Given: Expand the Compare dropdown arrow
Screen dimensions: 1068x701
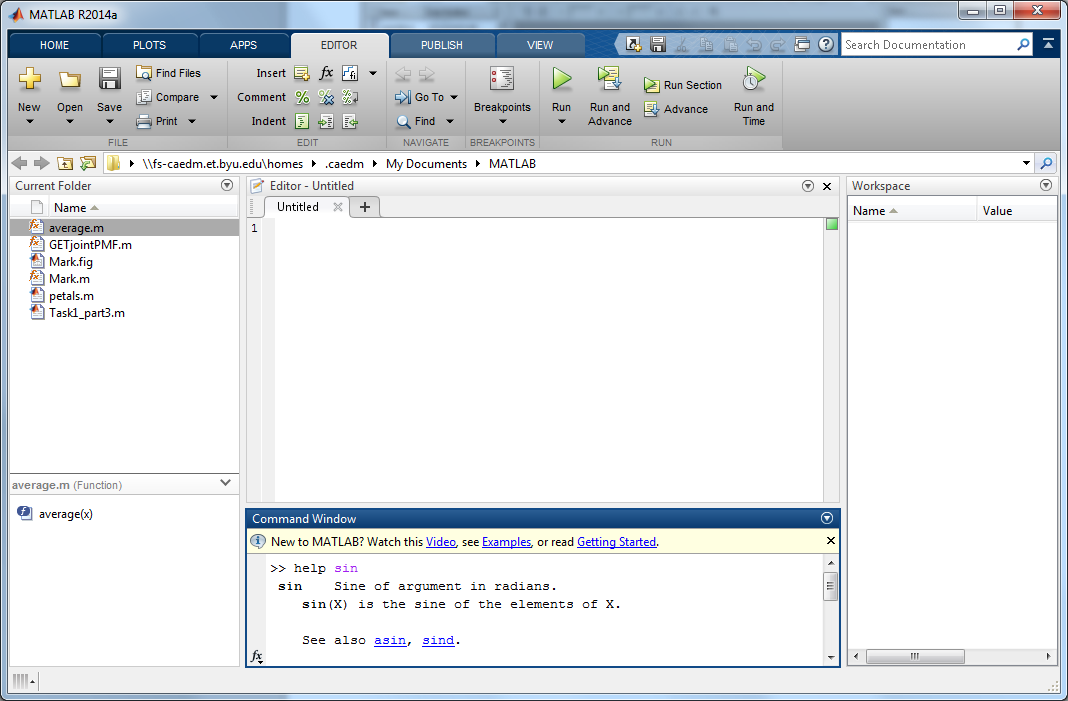Looking at the screenshot, I should [x=213, y=97].
